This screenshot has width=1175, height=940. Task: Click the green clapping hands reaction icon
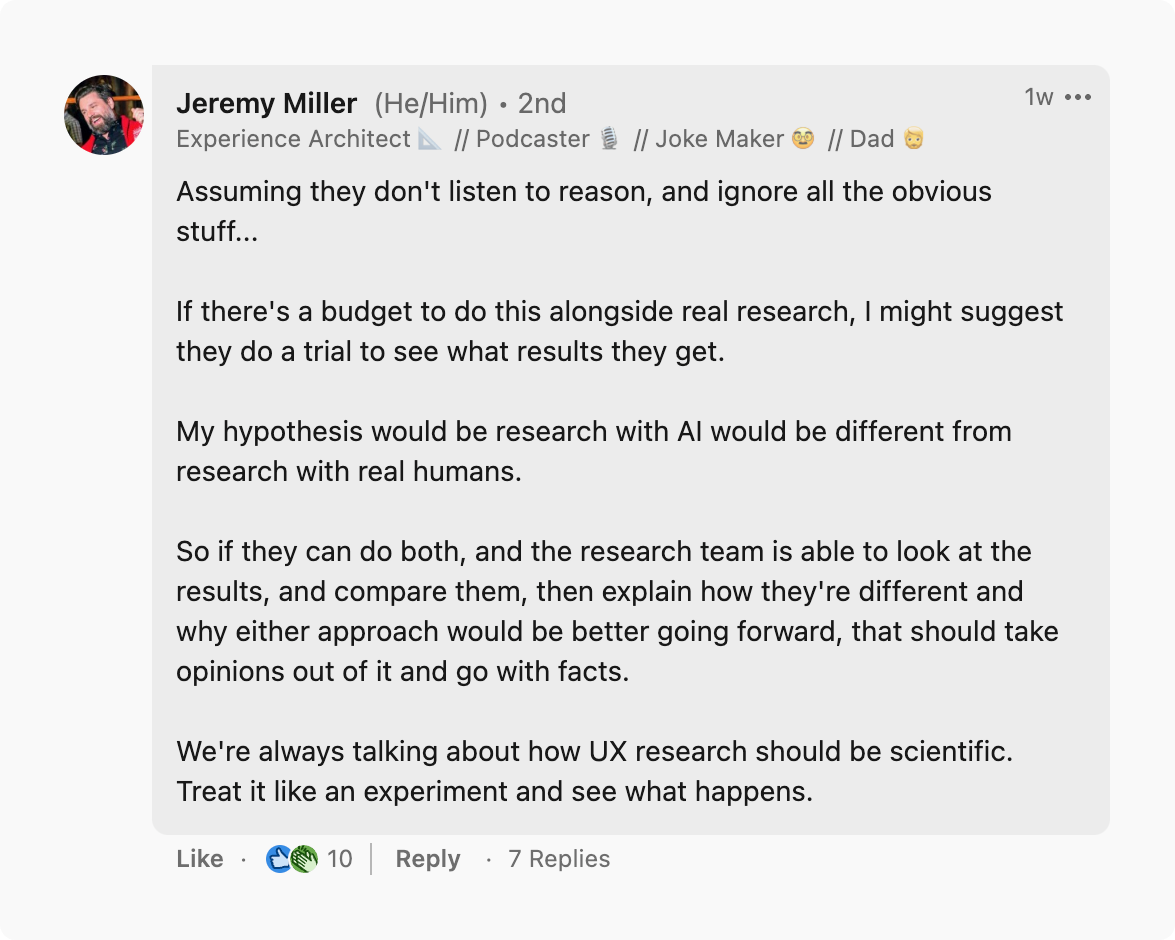(304, 859)
